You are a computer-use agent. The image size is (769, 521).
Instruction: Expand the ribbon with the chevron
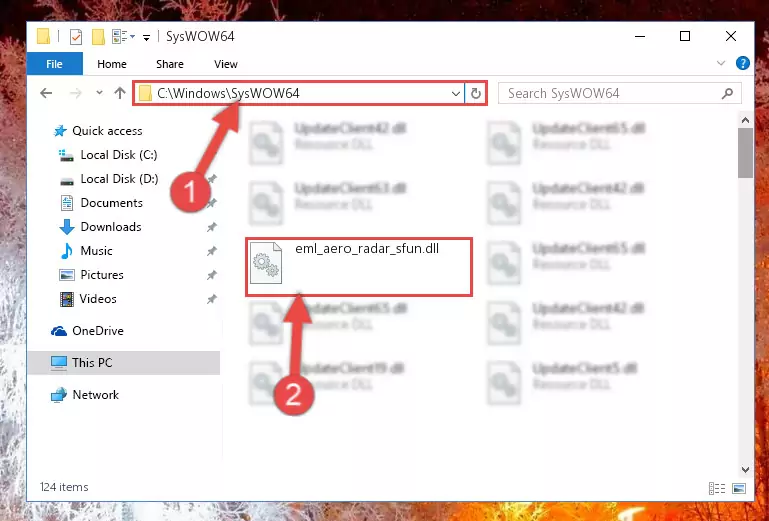[721, 63]
